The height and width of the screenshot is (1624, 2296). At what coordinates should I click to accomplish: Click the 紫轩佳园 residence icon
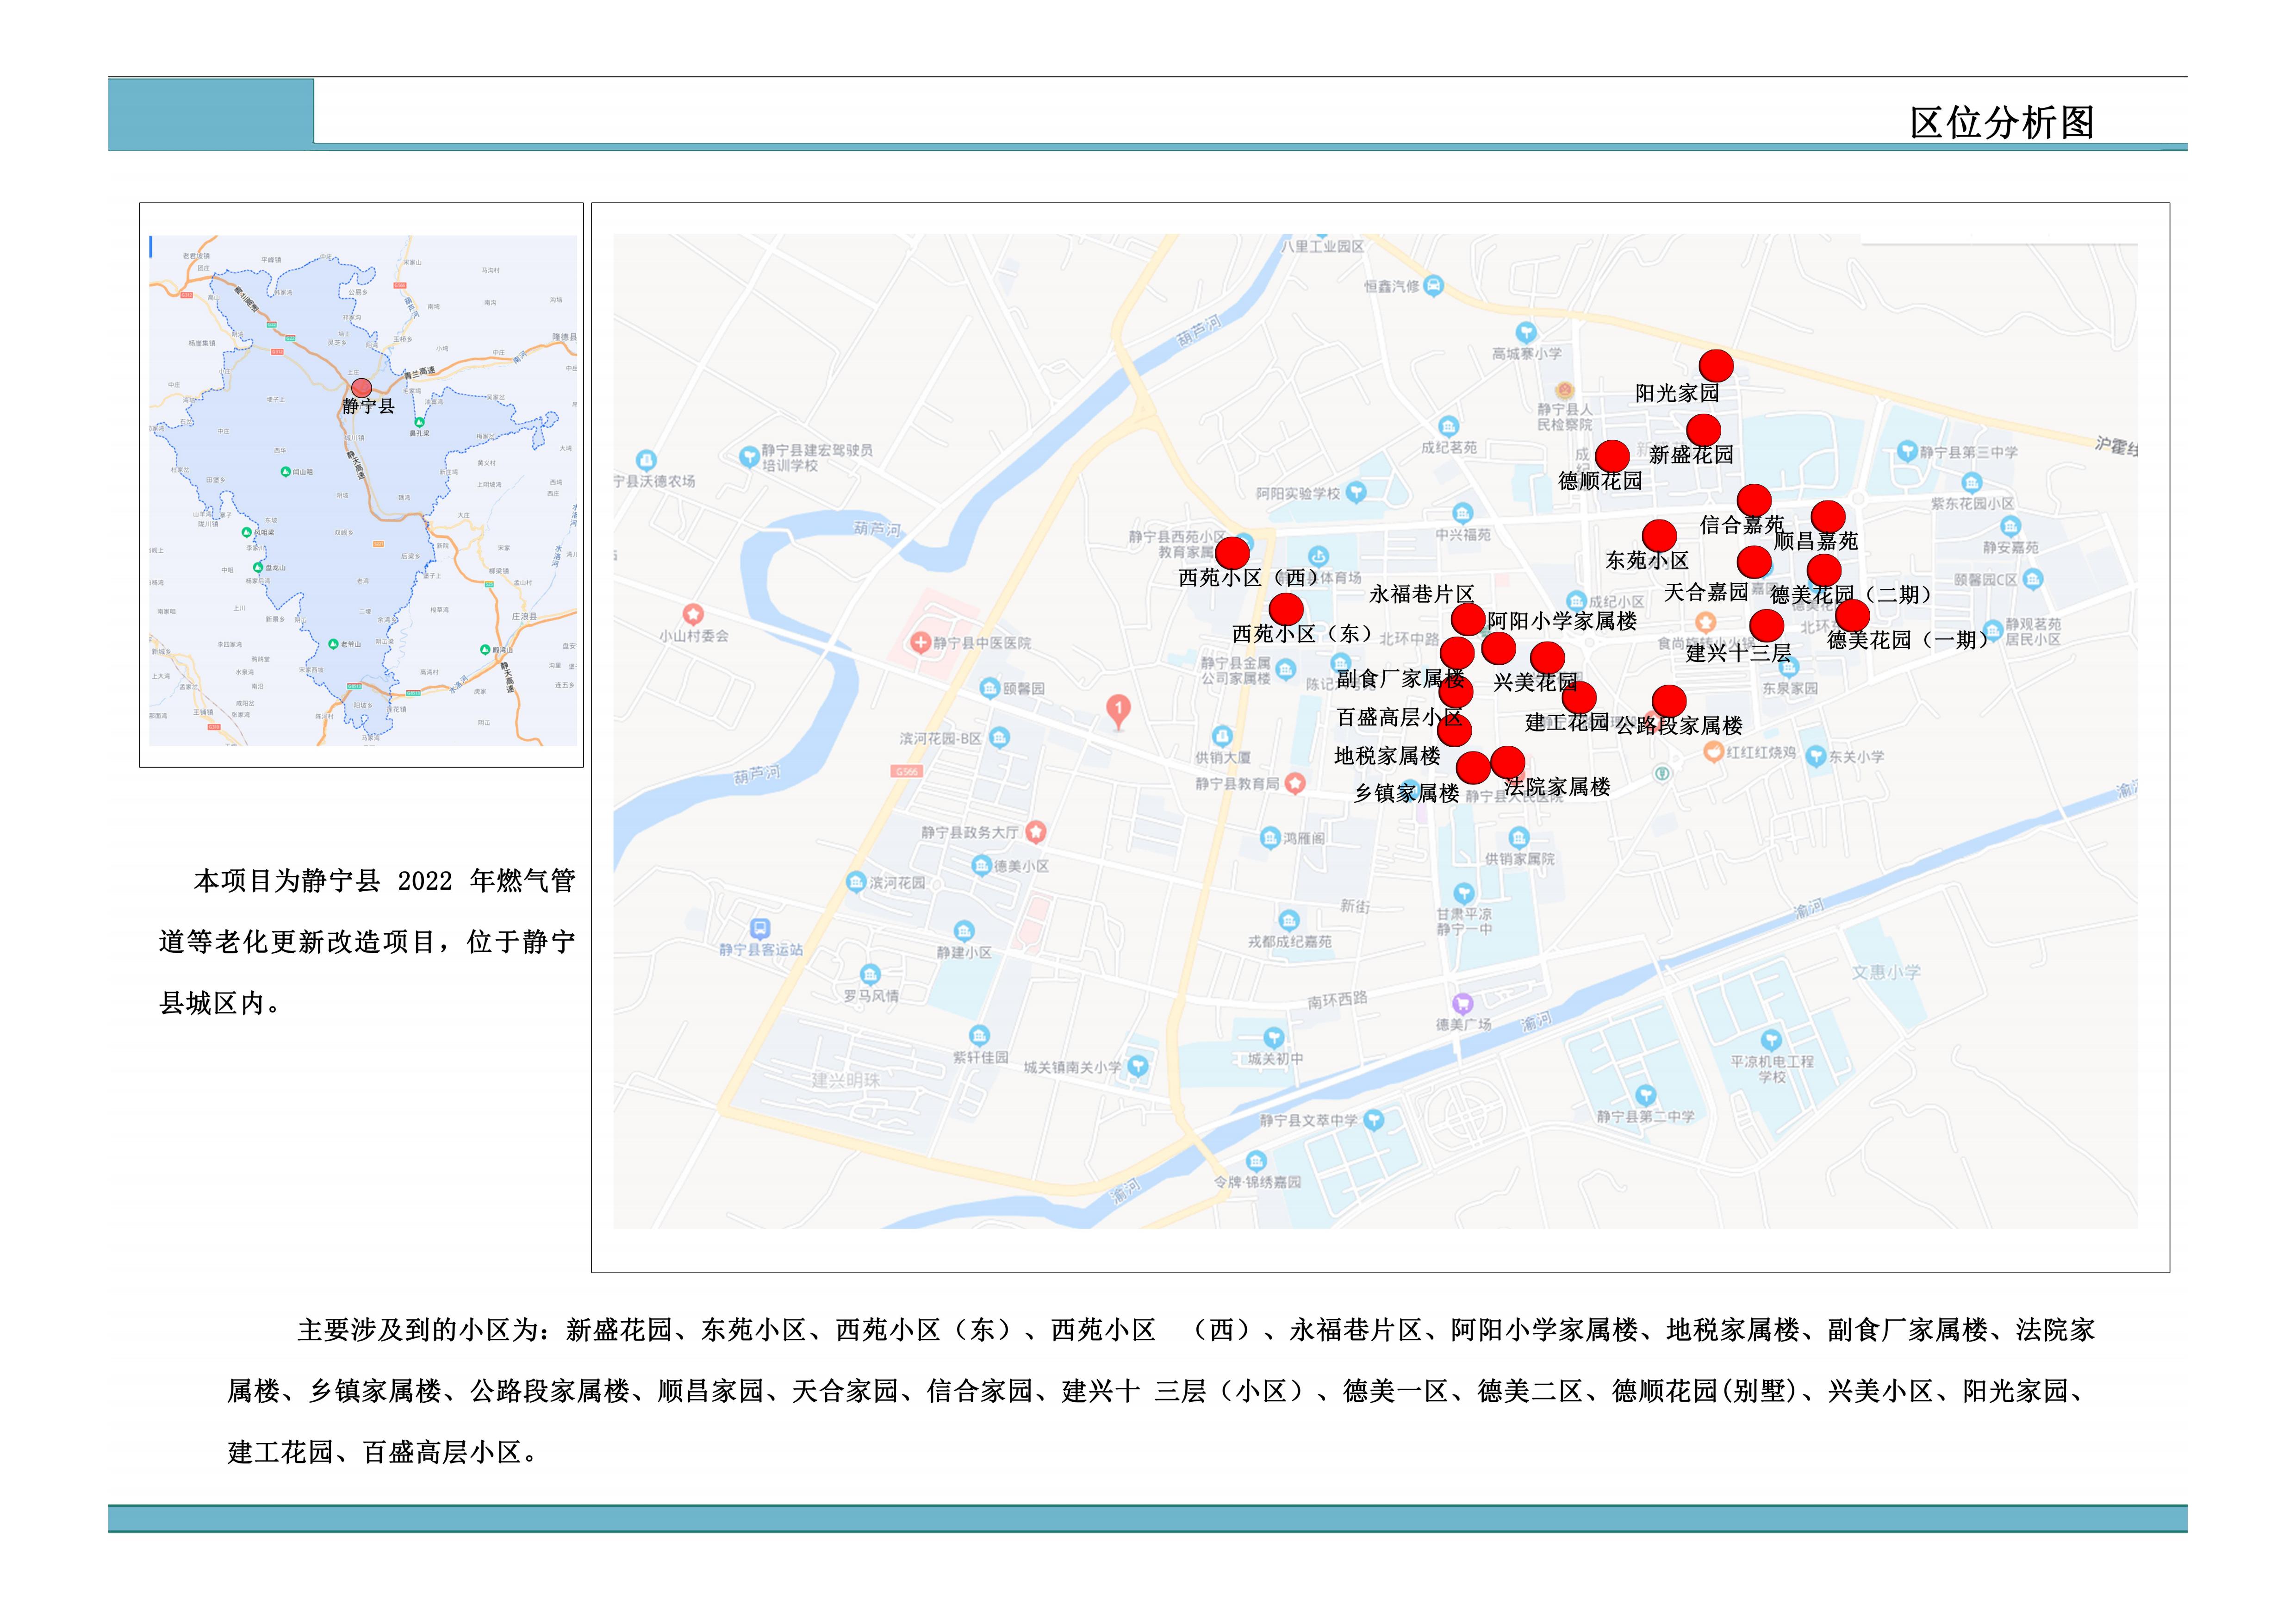(x=979, y=1036)
